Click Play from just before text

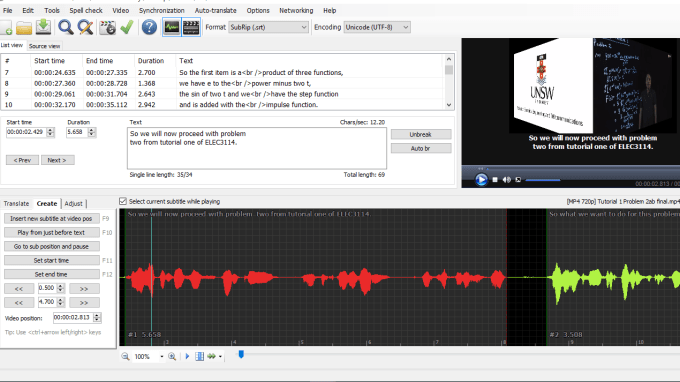coord(52,232)
